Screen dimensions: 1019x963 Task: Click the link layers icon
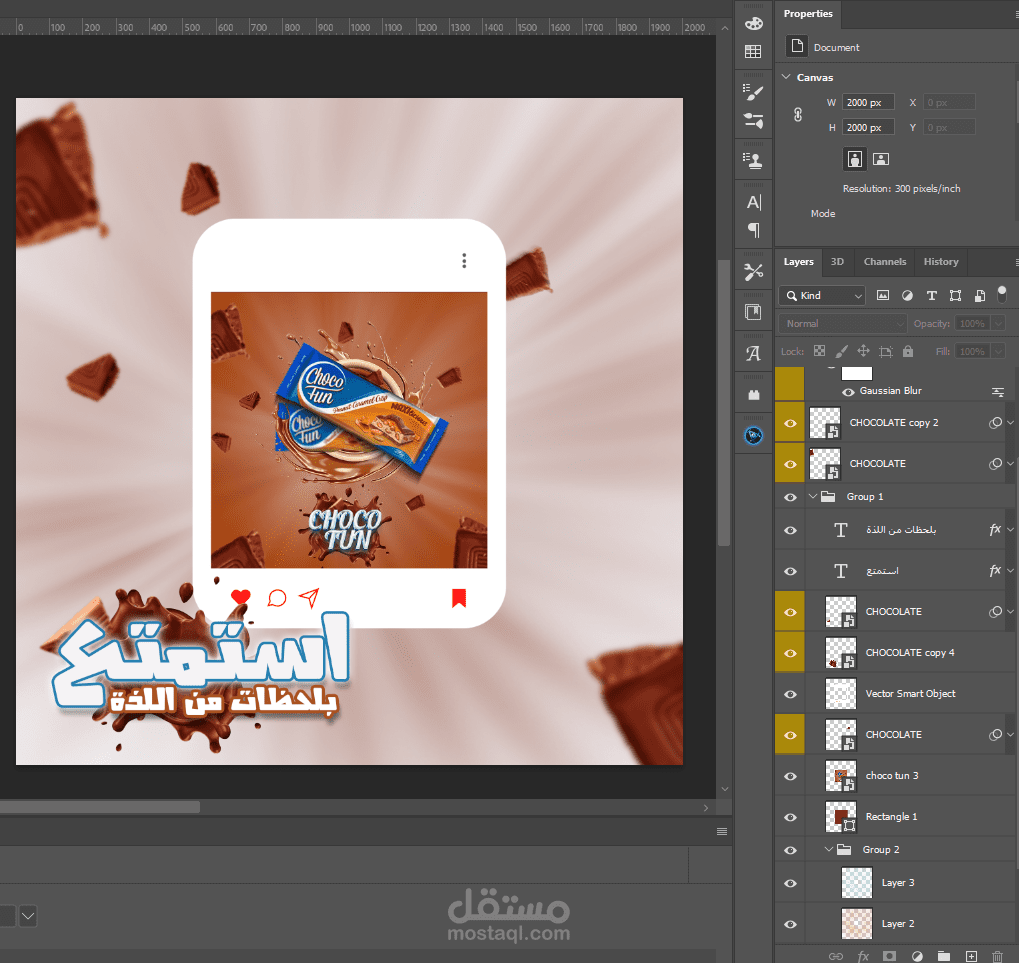[x=836, y=956]
